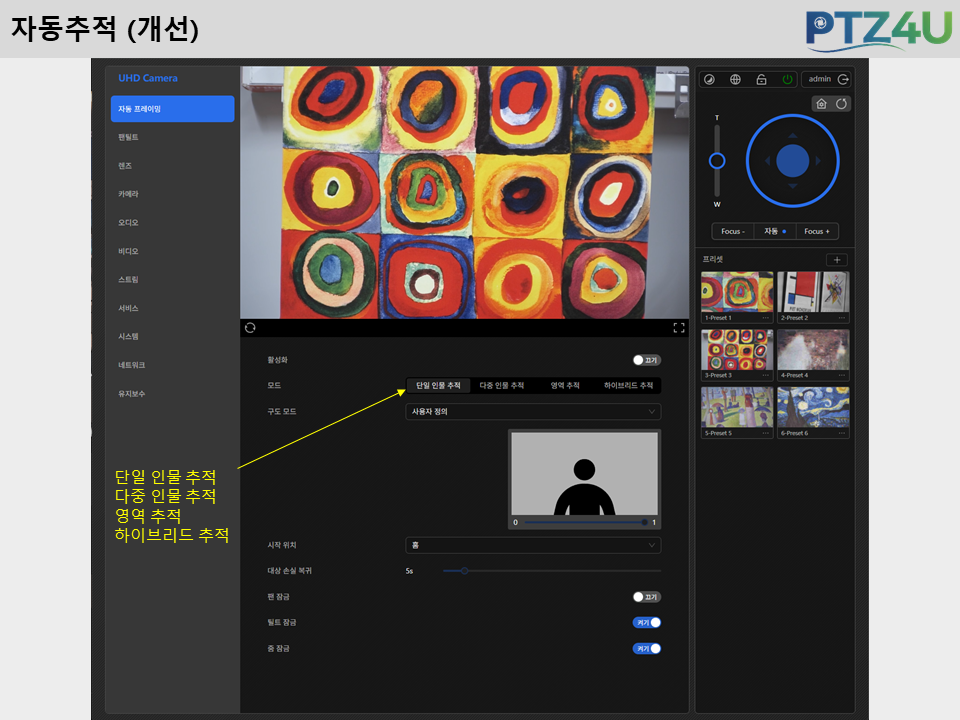This screenshot has width=960, height=720.
Task: Click the PTZ reset rotate icon
Action: click(841, 103)
